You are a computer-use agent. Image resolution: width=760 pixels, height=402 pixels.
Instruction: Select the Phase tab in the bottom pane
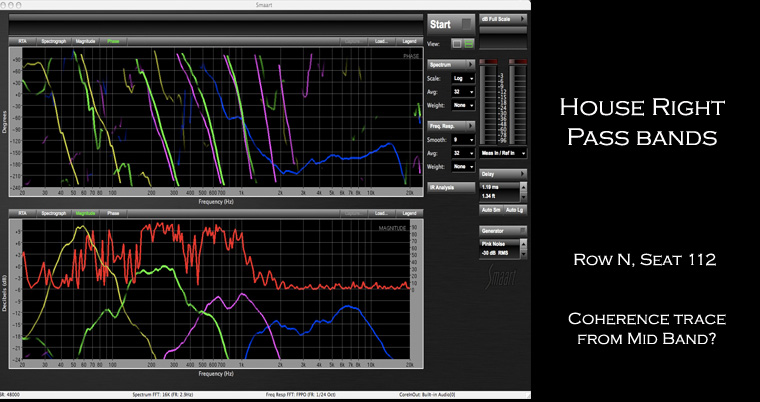(113, 213)
